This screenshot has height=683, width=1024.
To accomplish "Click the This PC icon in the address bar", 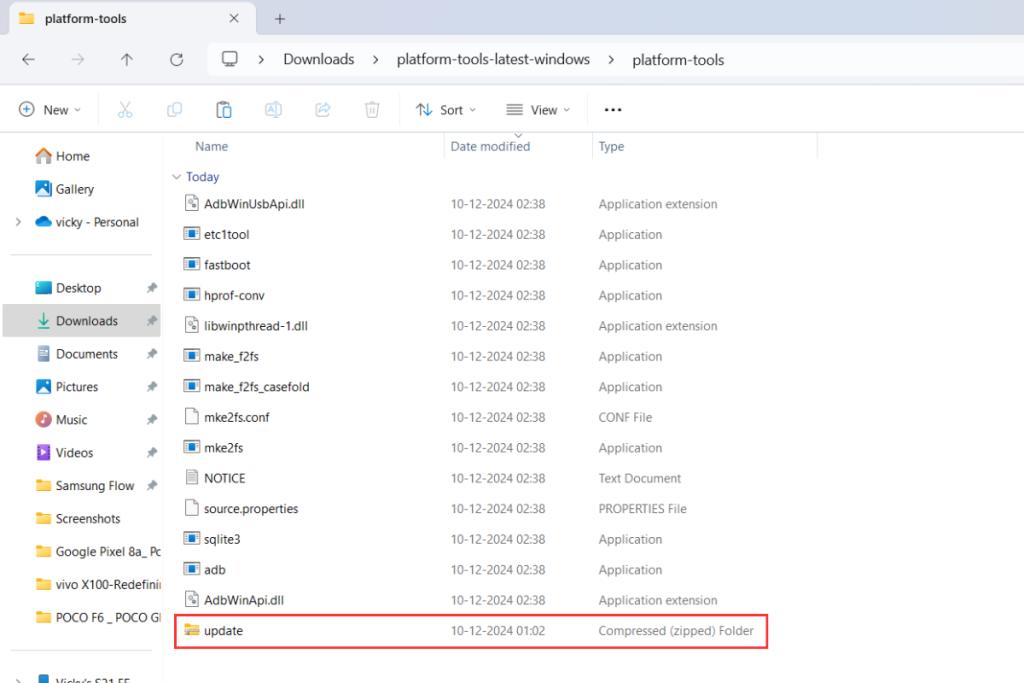I will pyautogui.click(x=229, y=59).
